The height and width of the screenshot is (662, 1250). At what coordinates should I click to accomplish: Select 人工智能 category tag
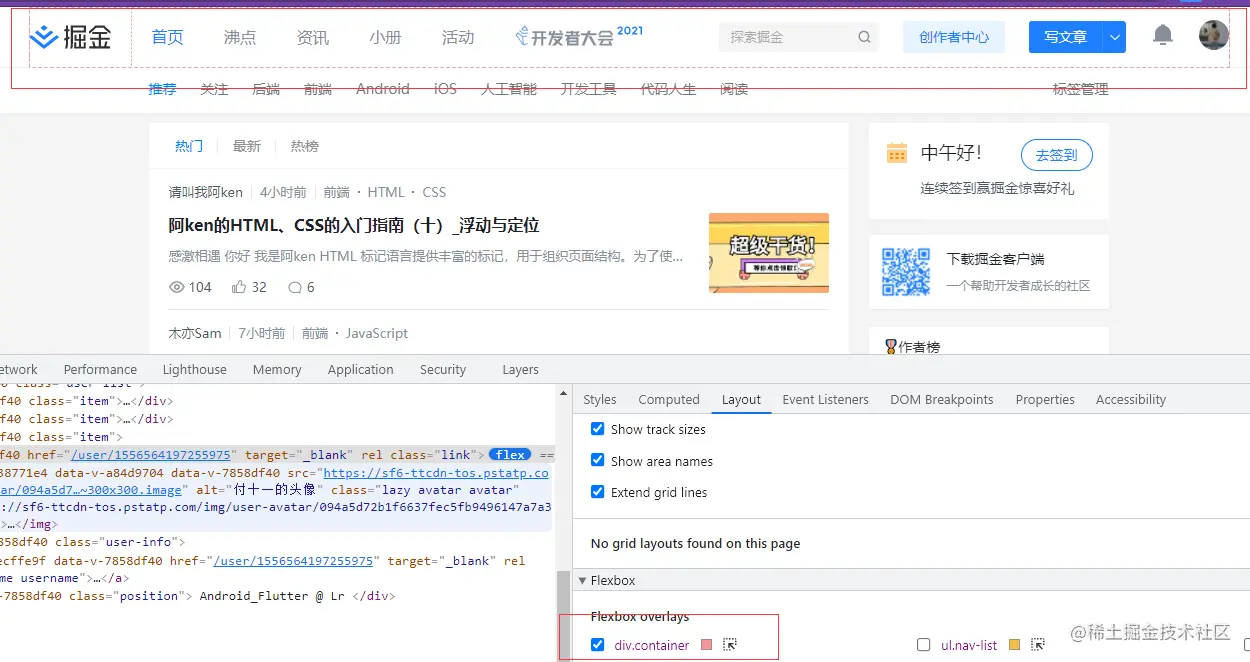(509, 89)
